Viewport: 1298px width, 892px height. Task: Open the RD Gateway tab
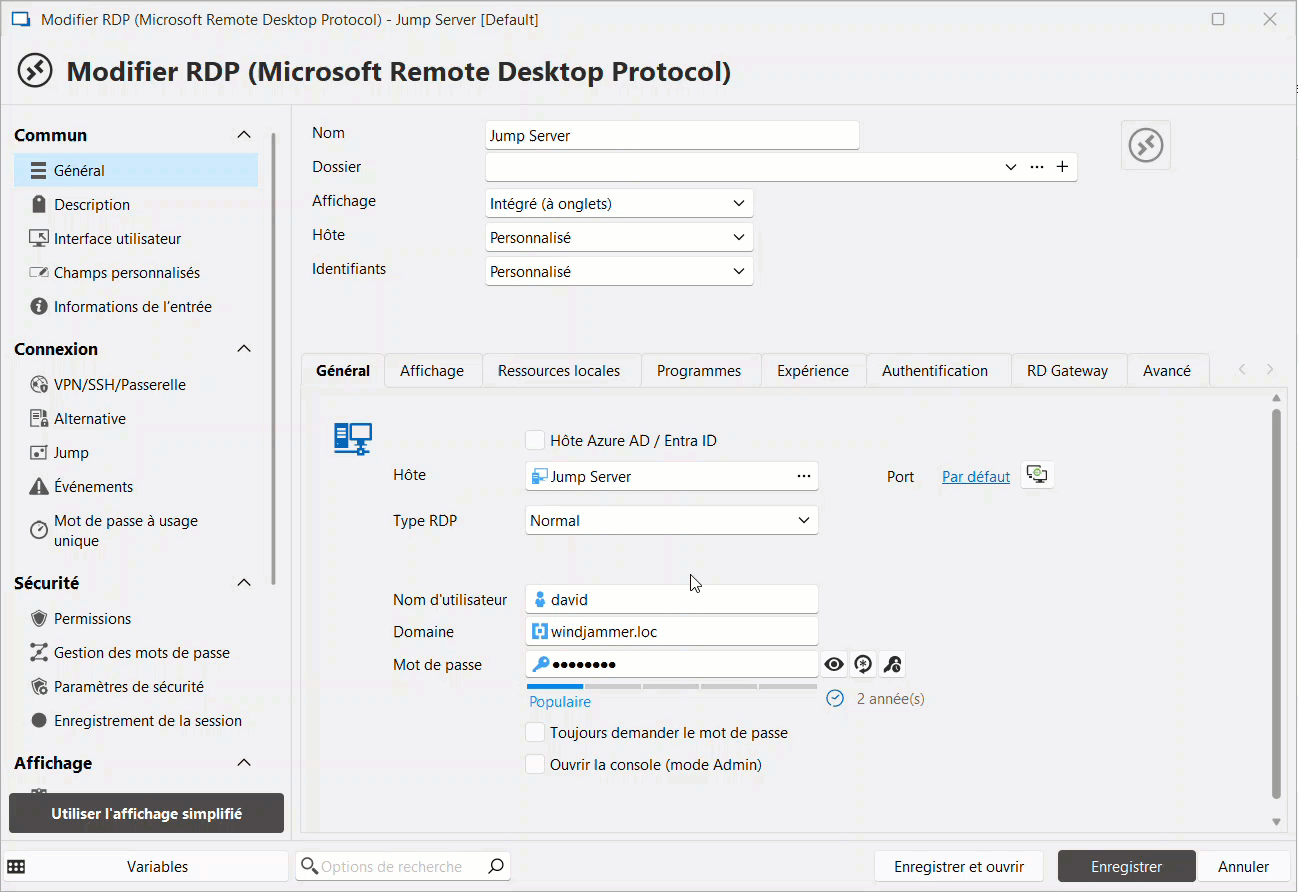click(x=1067, y=370)
